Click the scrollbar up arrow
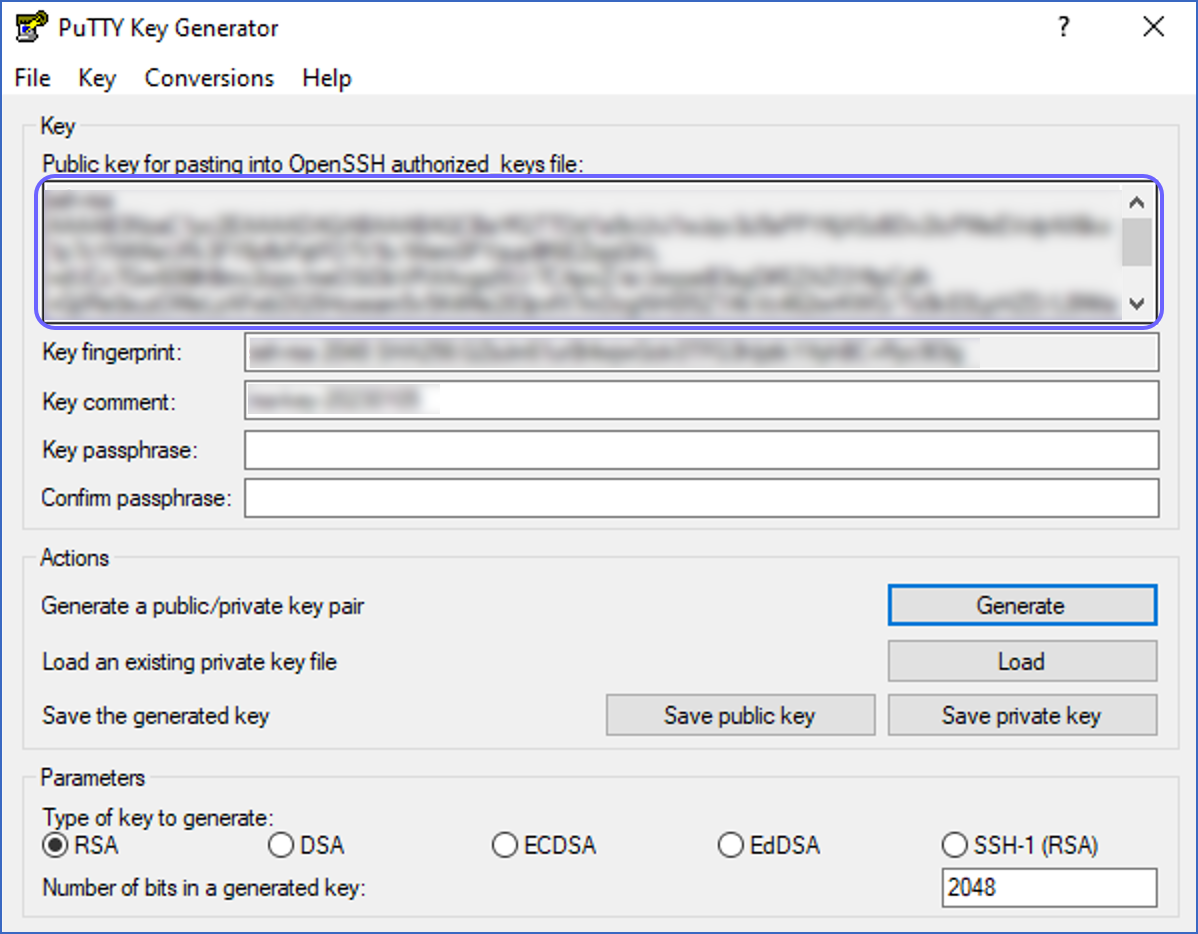Viewport: 1198px width, 934px height. click(x=1137, y=200)
